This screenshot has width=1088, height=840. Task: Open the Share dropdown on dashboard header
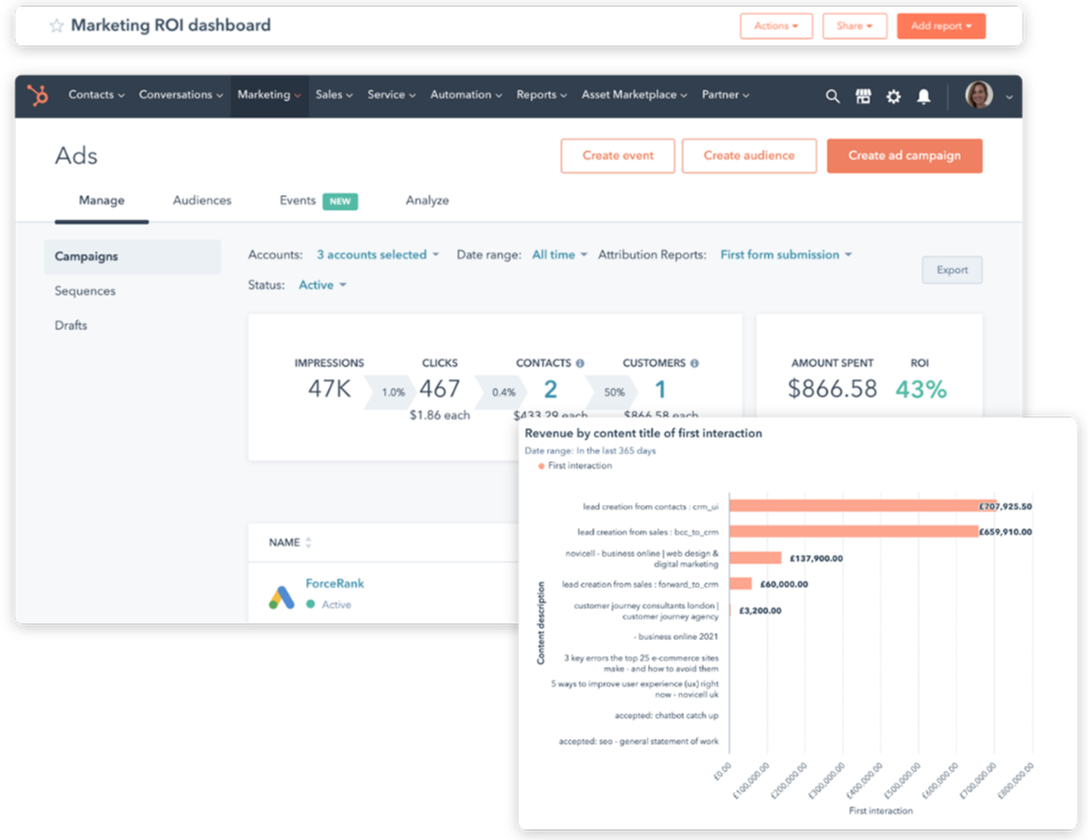tap(854, 26)
